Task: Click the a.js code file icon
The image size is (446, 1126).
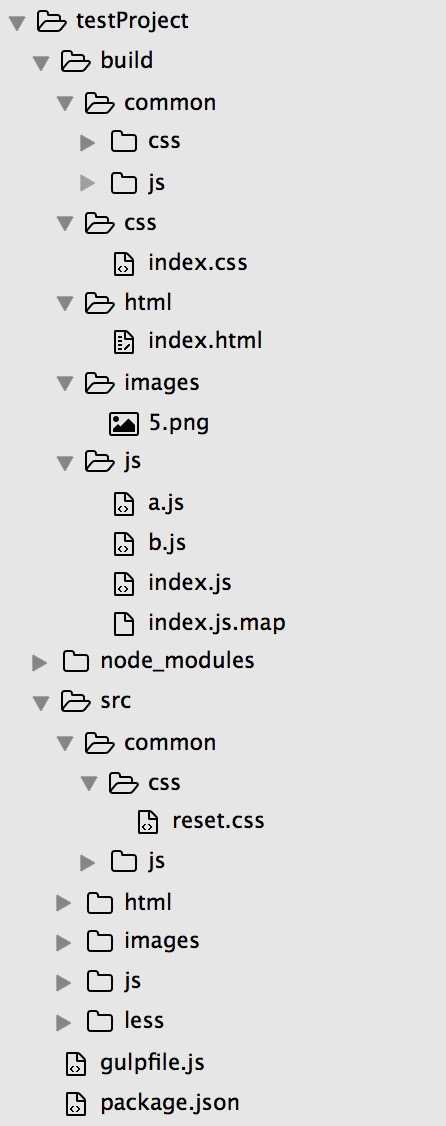Action: (x=124, y=505)
